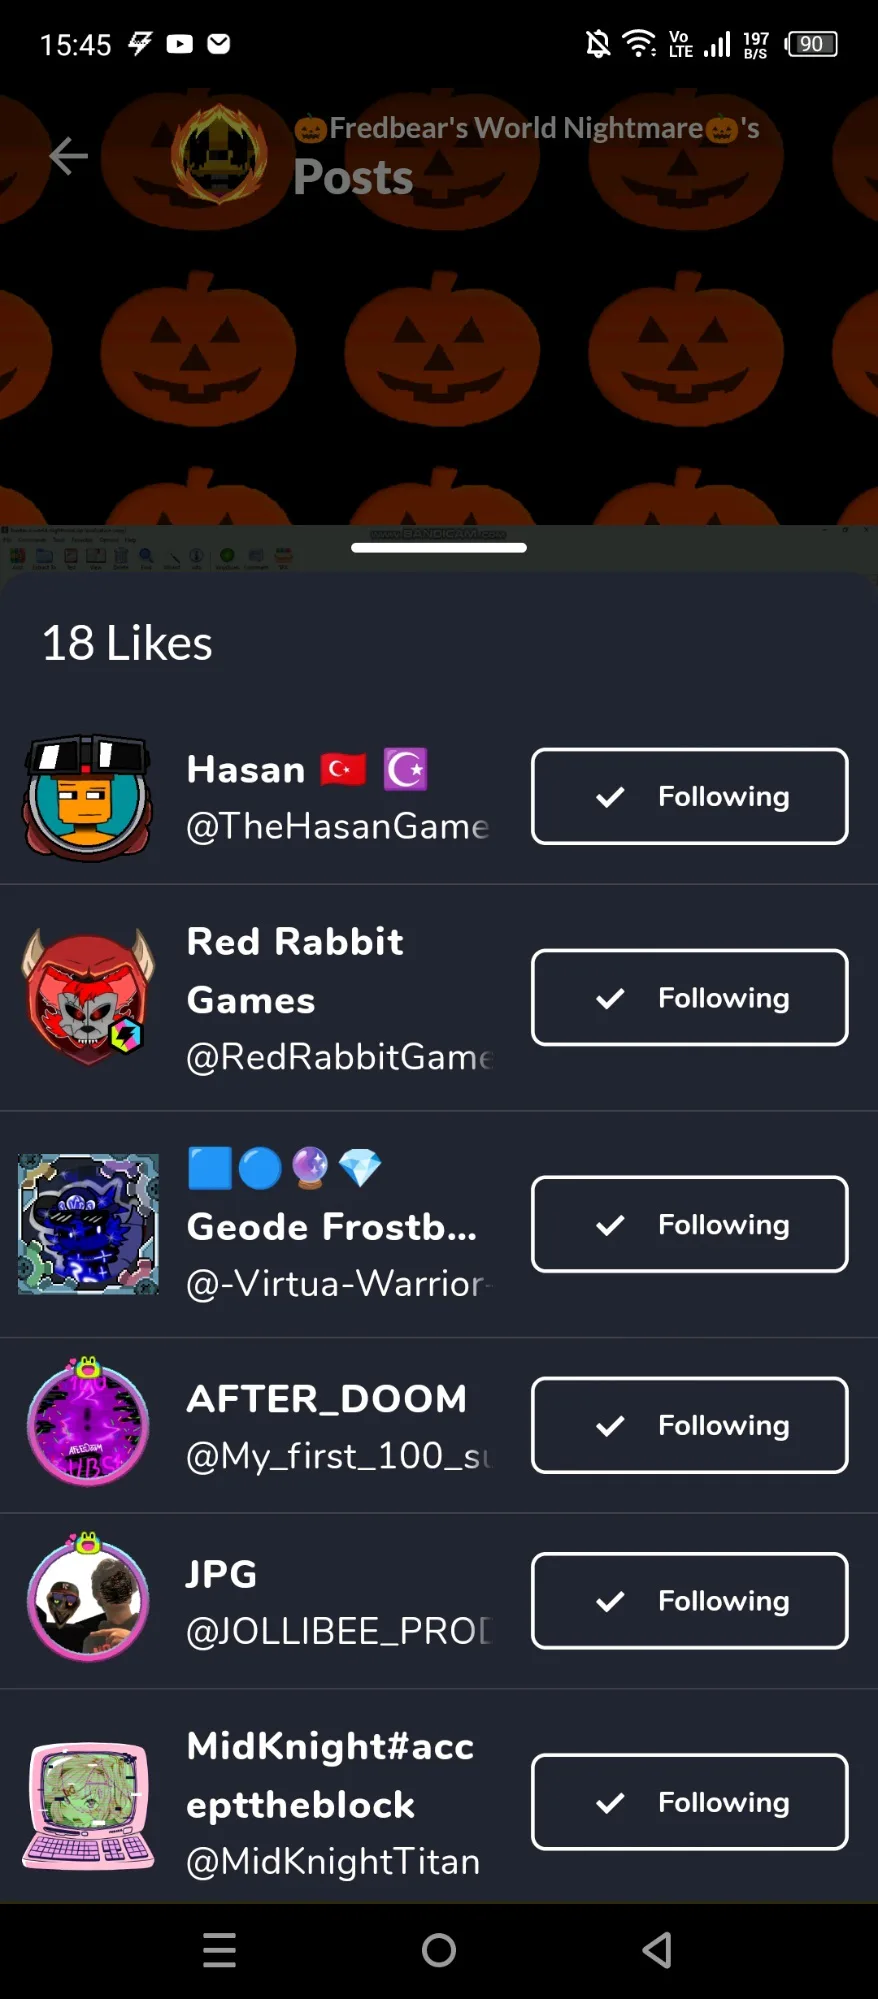The width and height of the screenshot is (878, 1999).
Task: Open Fredbear's World Nightmare community avatar
Action: [x=219, y=155]
